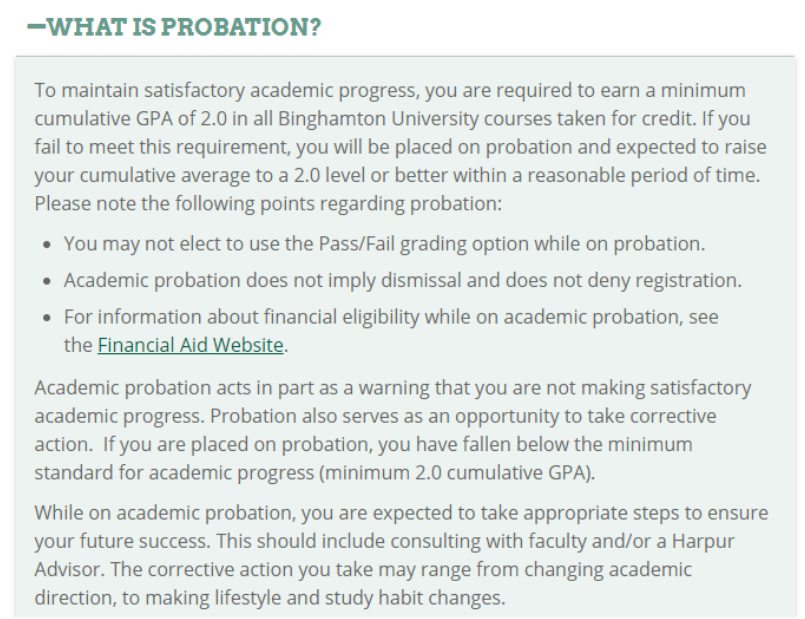
Task: Click the Pass/Fail grading option bullet sentence
Action: 384,243
